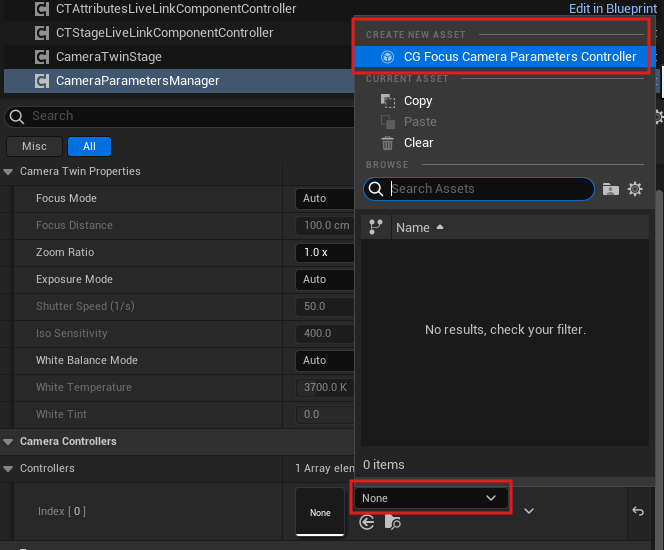
Task: Expand Index 0 element options chevron
Action: (529, 511)
